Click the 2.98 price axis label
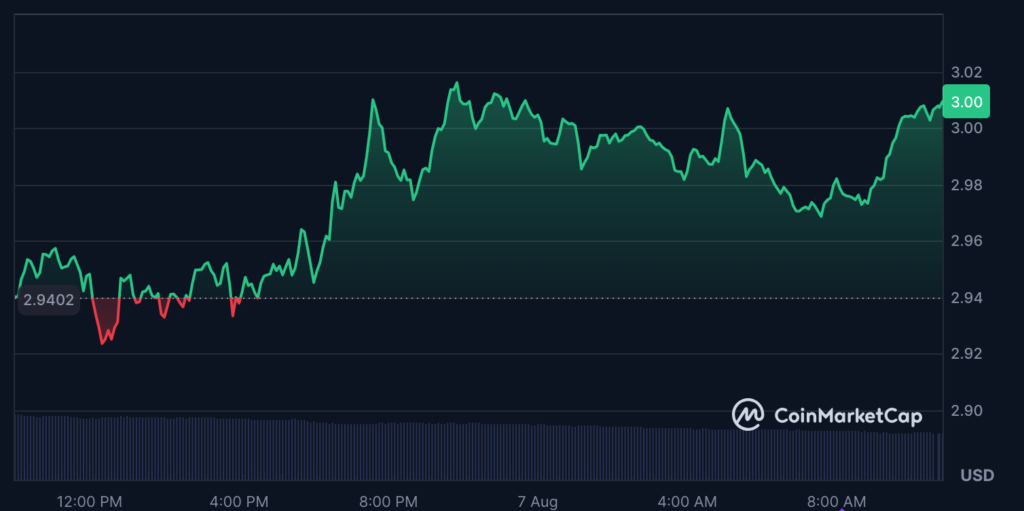 pos(966,185)
